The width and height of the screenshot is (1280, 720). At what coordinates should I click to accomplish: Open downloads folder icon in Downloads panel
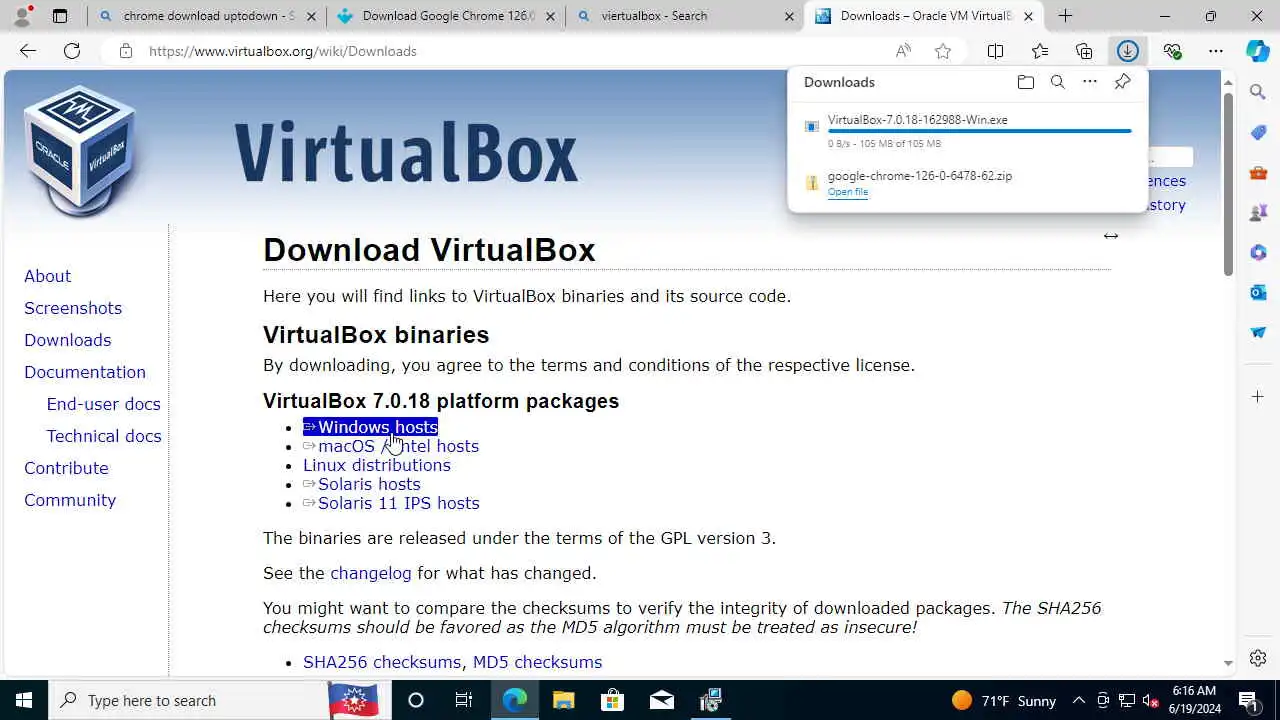click(x=1026, y=82)
